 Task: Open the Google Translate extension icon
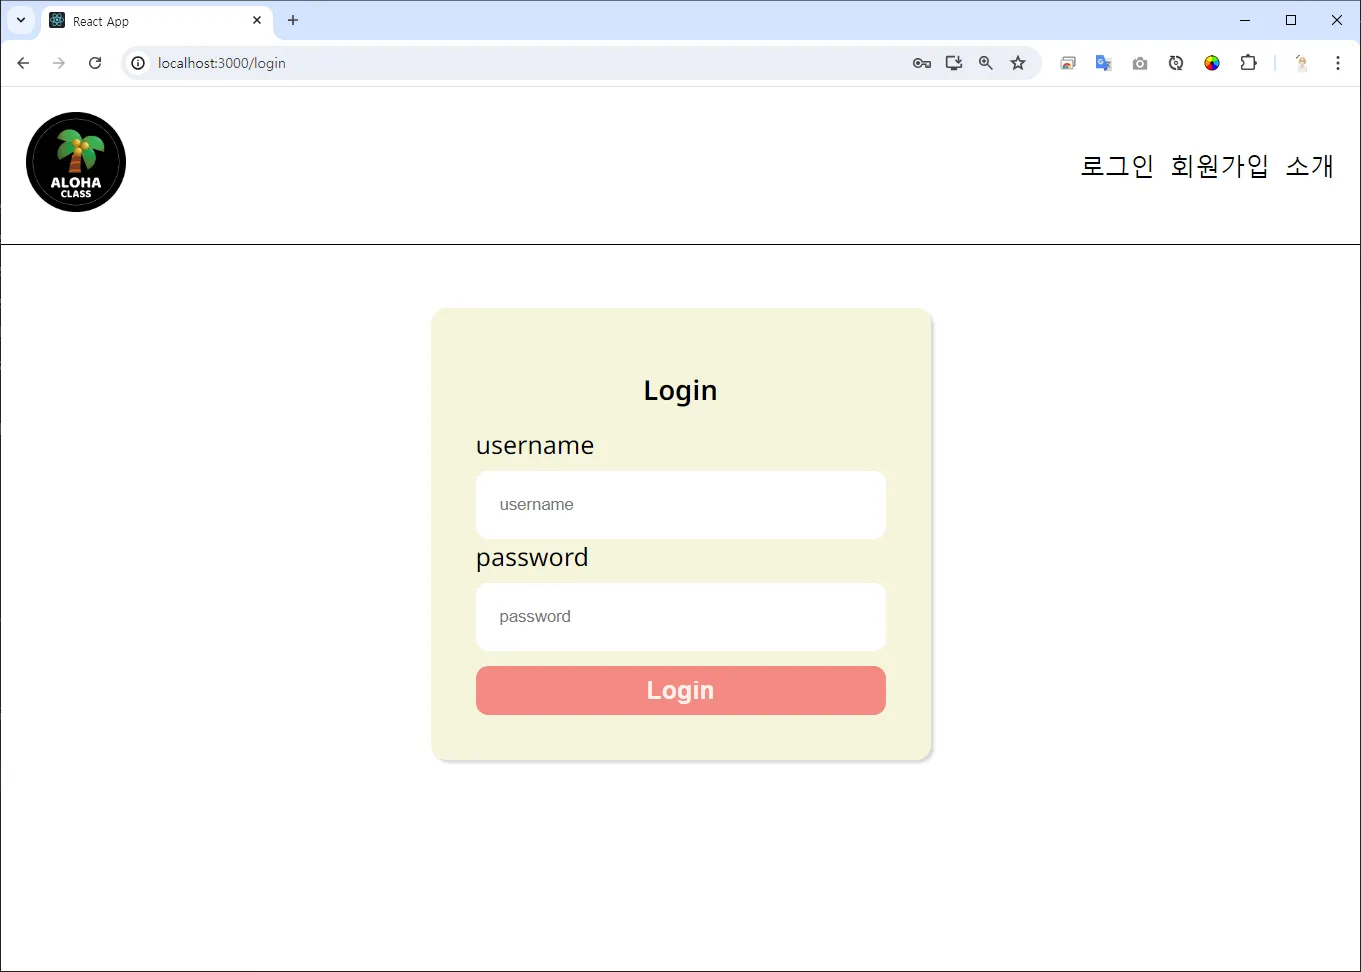(x=1104, y=63)
